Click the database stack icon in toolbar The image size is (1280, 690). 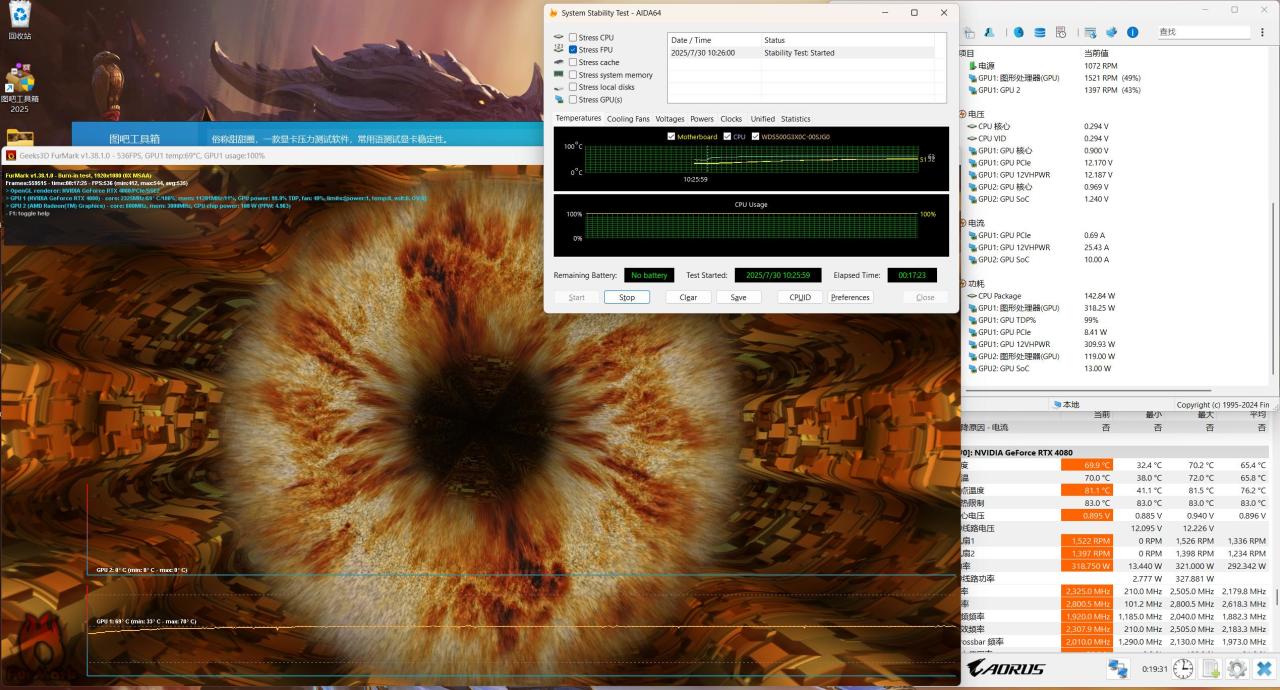(x=1040, y=32)
